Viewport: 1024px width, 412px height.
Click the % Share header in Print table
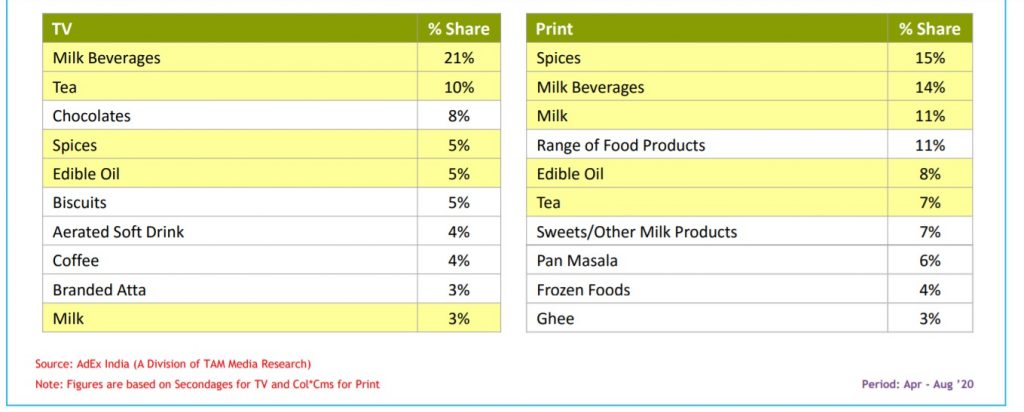(929, 29)
